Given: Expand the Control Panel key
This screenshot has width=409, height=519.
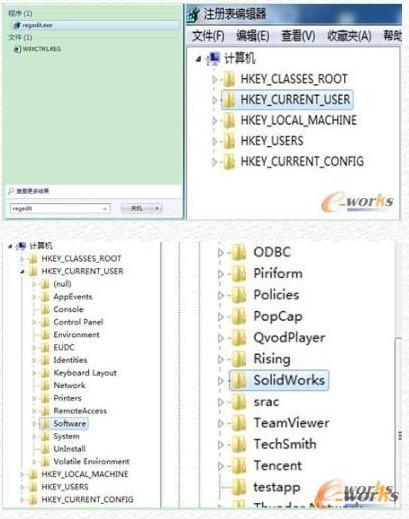Looking at the screenshot, I should [x=34, y=322].
